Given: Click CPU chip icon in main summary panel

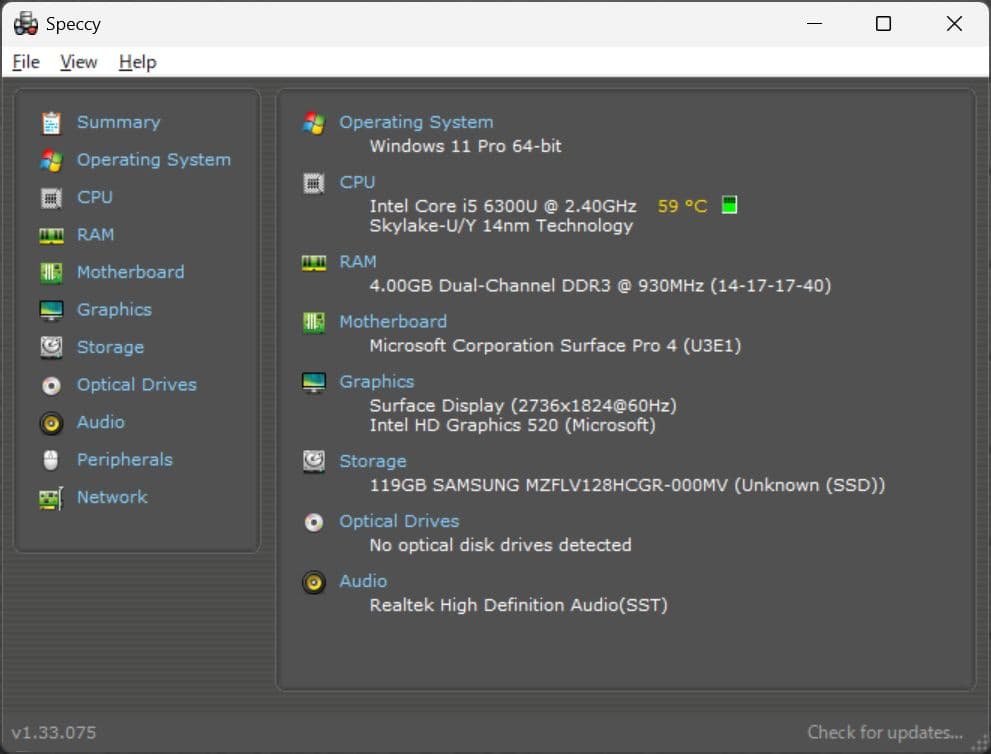Looking at the screenshot, I should click(313, 183).
